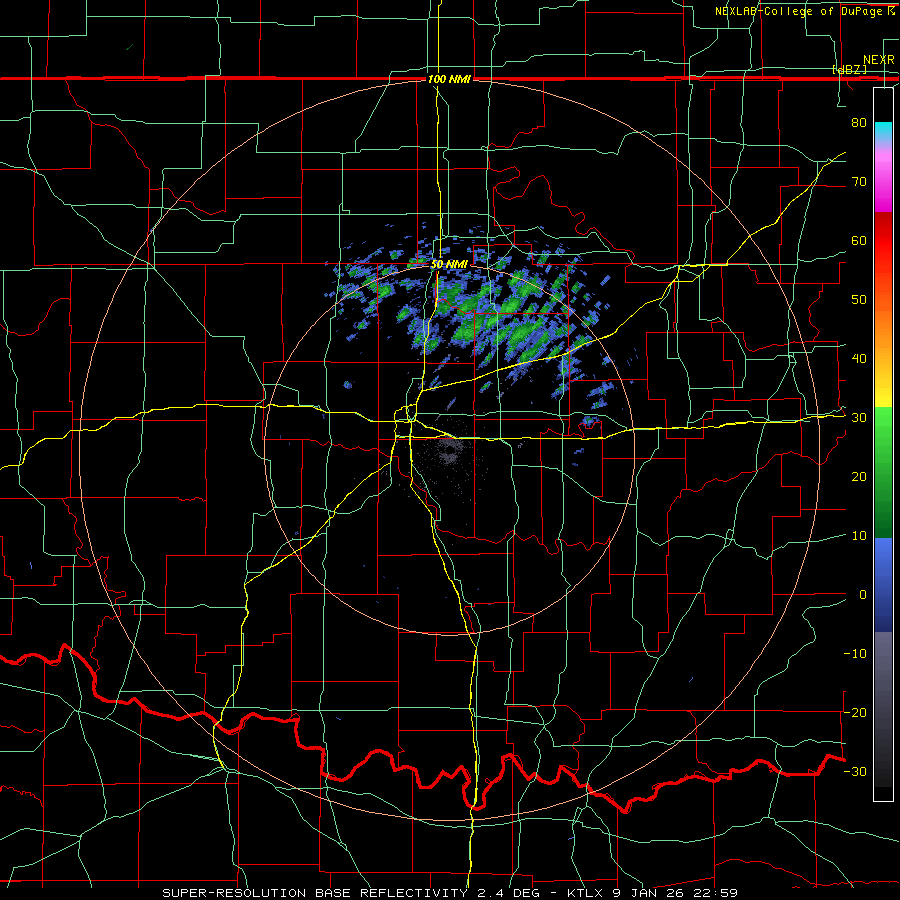The height and width of the screenshot is (900, 900).
Task: Click the dBZ units label above color bar
Action: [850, 69]
